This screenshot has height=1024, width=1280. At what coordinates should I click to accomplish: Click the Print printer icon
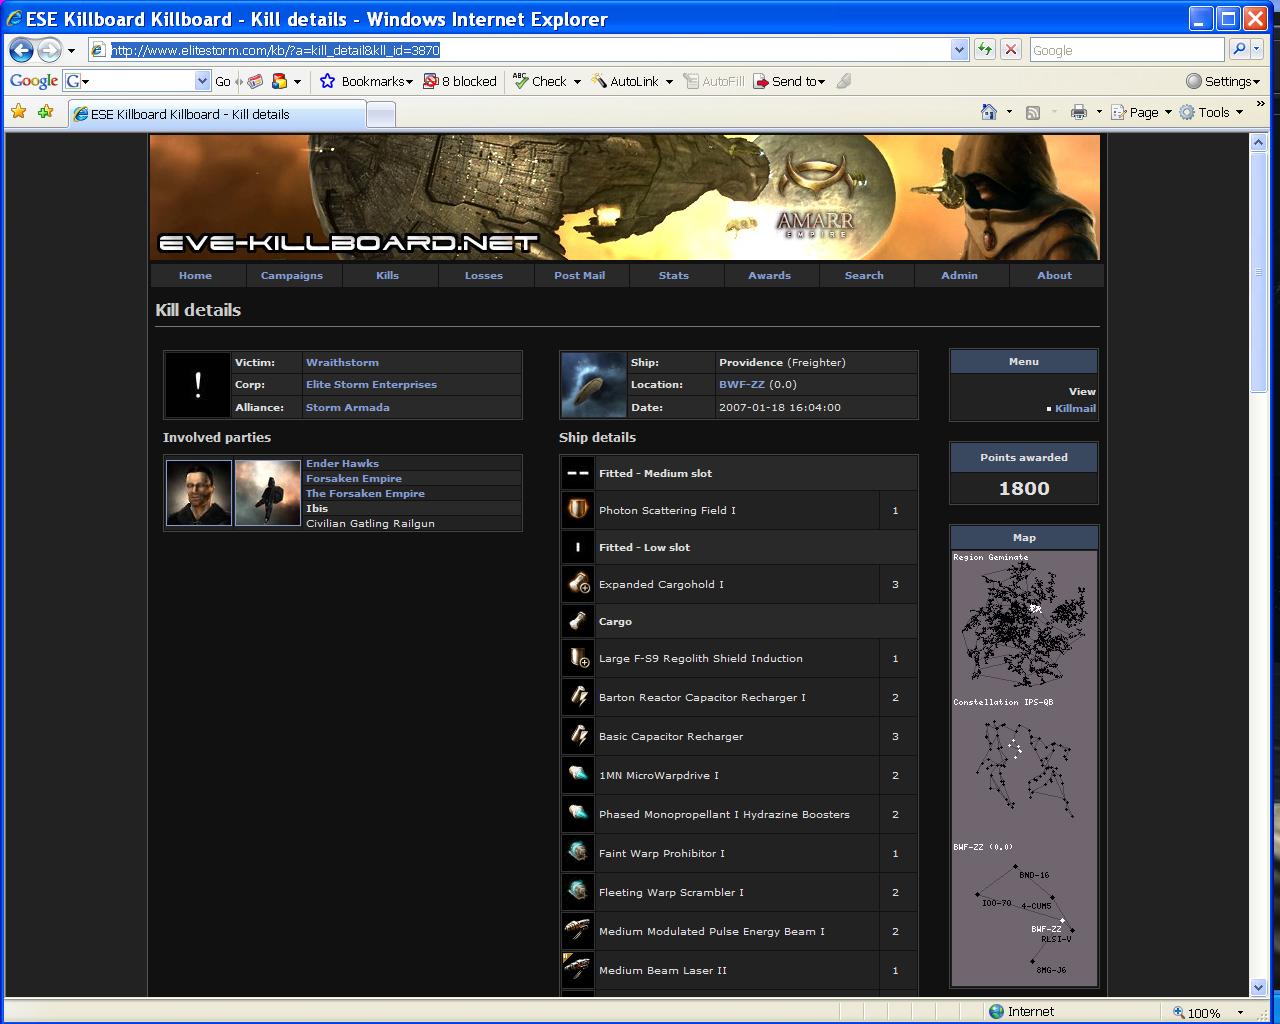tap(1078, 112)
